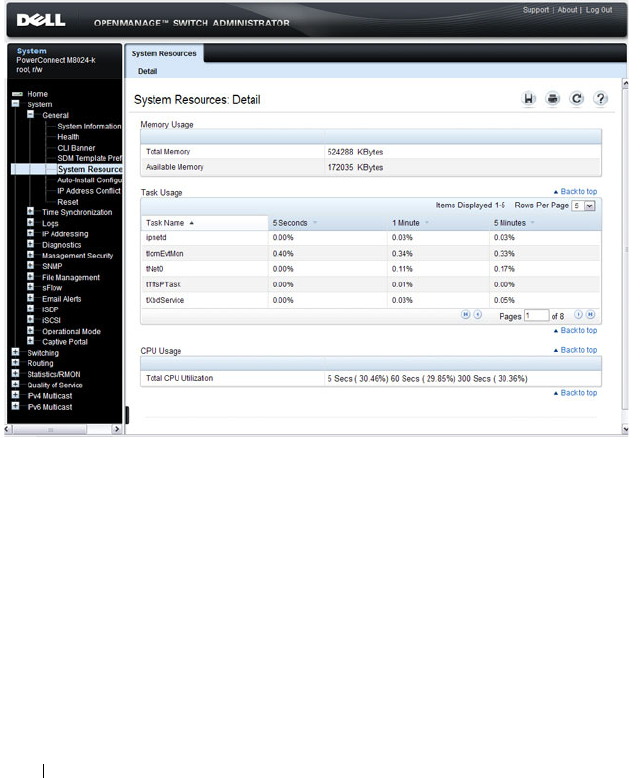Click the tXbdService task name

point(165,300)
